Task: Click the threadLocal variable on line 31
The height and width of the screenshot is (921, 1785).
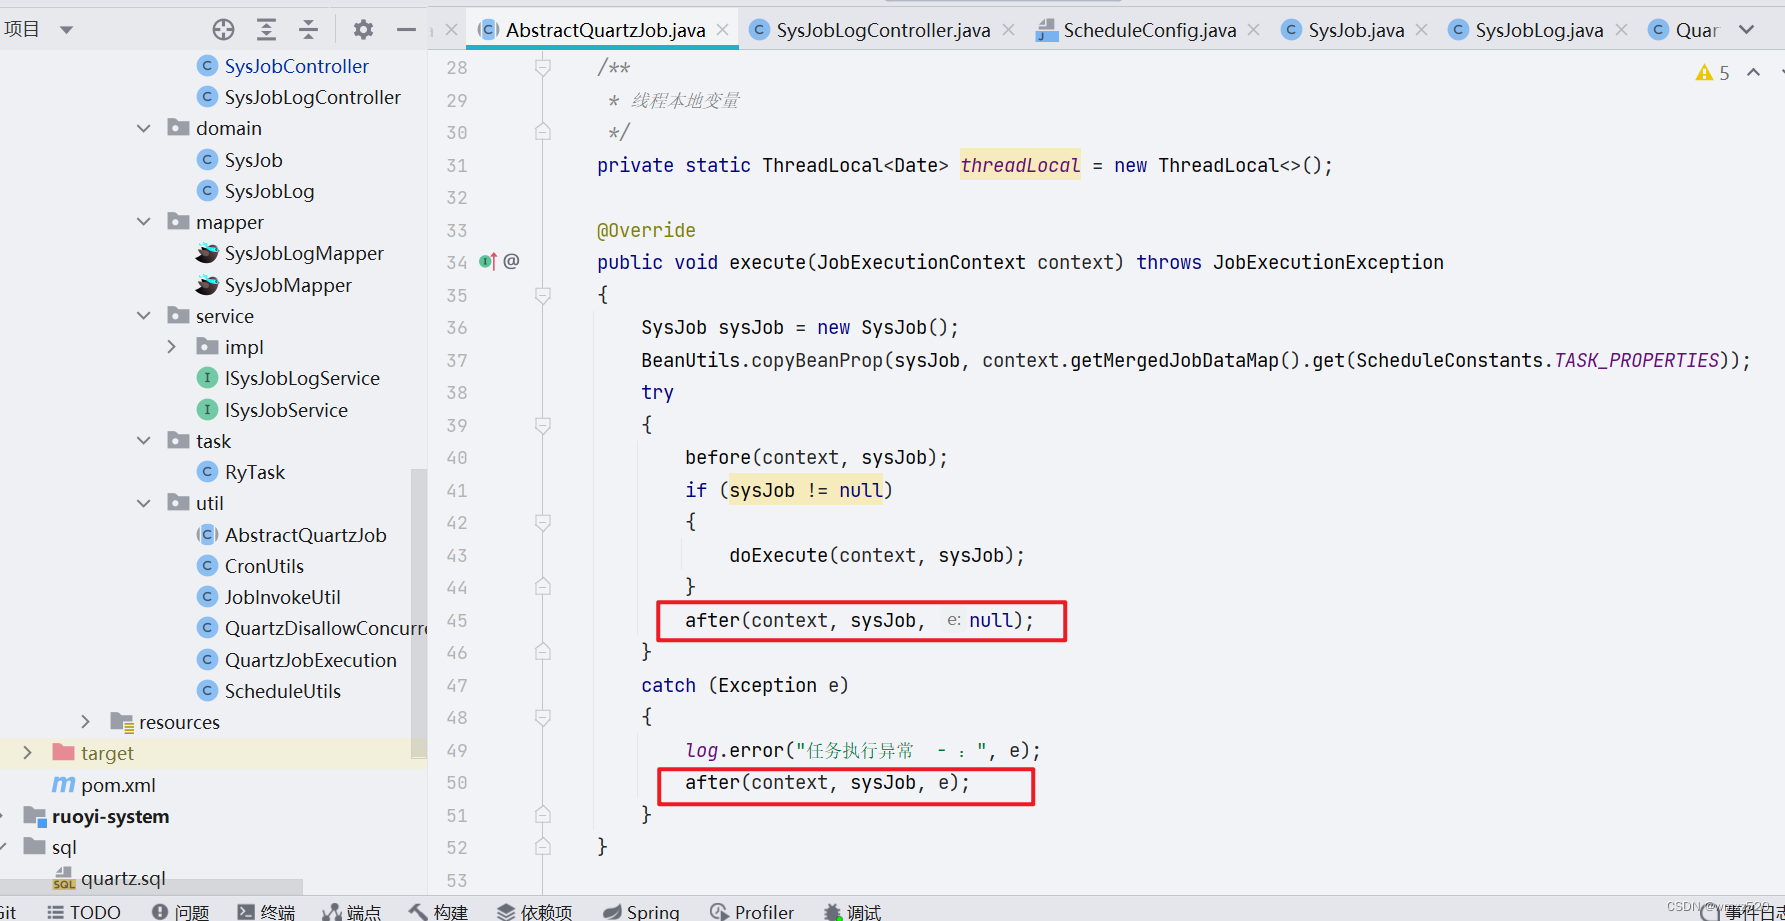Action: (1020, 165)
